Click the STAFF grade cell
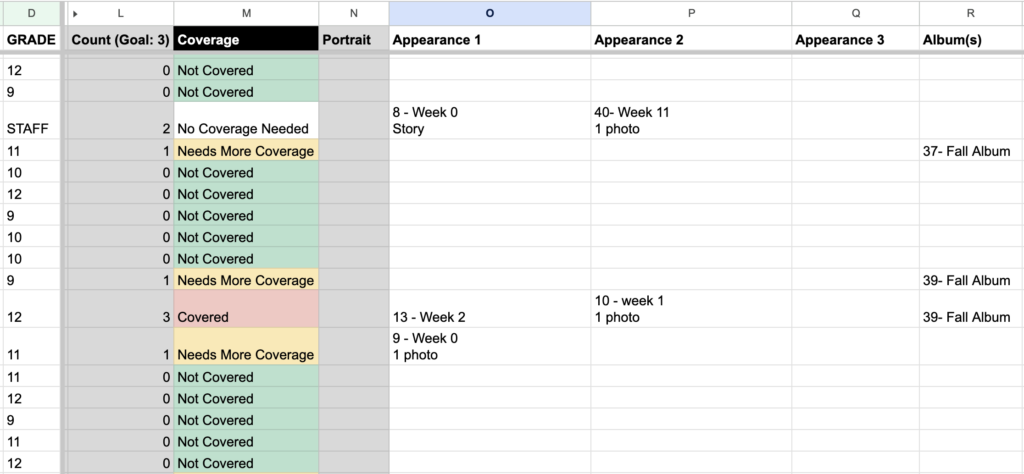 click(30, 129)
